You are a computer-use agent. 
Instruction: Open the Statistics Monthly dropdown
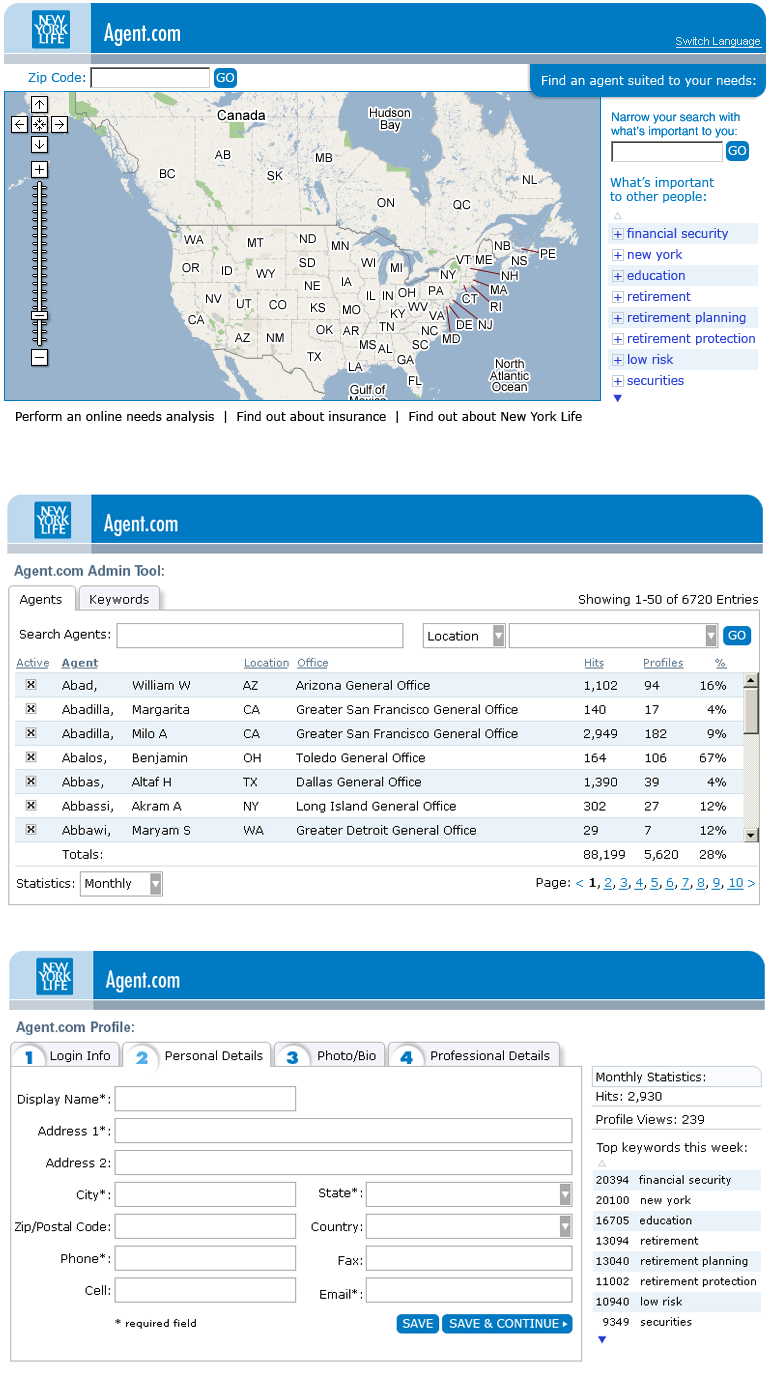(121, 884)
